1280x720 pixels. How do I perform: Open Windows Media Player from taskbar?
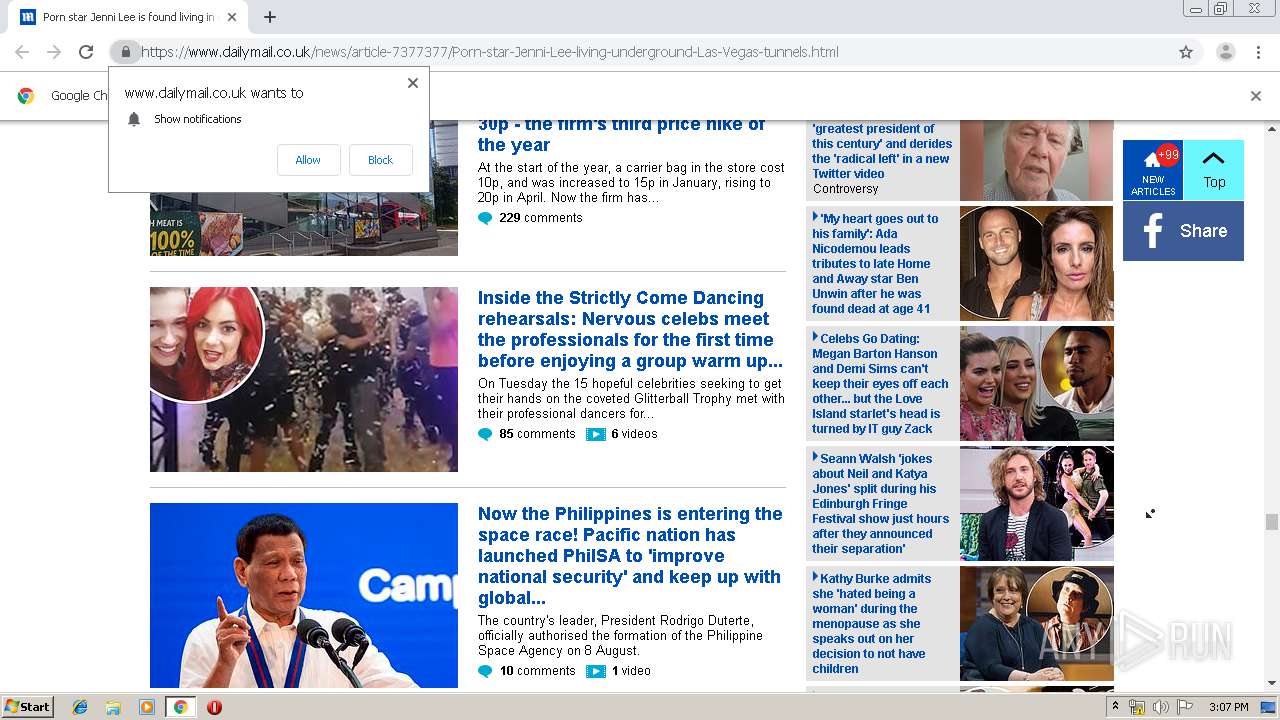(x=147, y=707)
